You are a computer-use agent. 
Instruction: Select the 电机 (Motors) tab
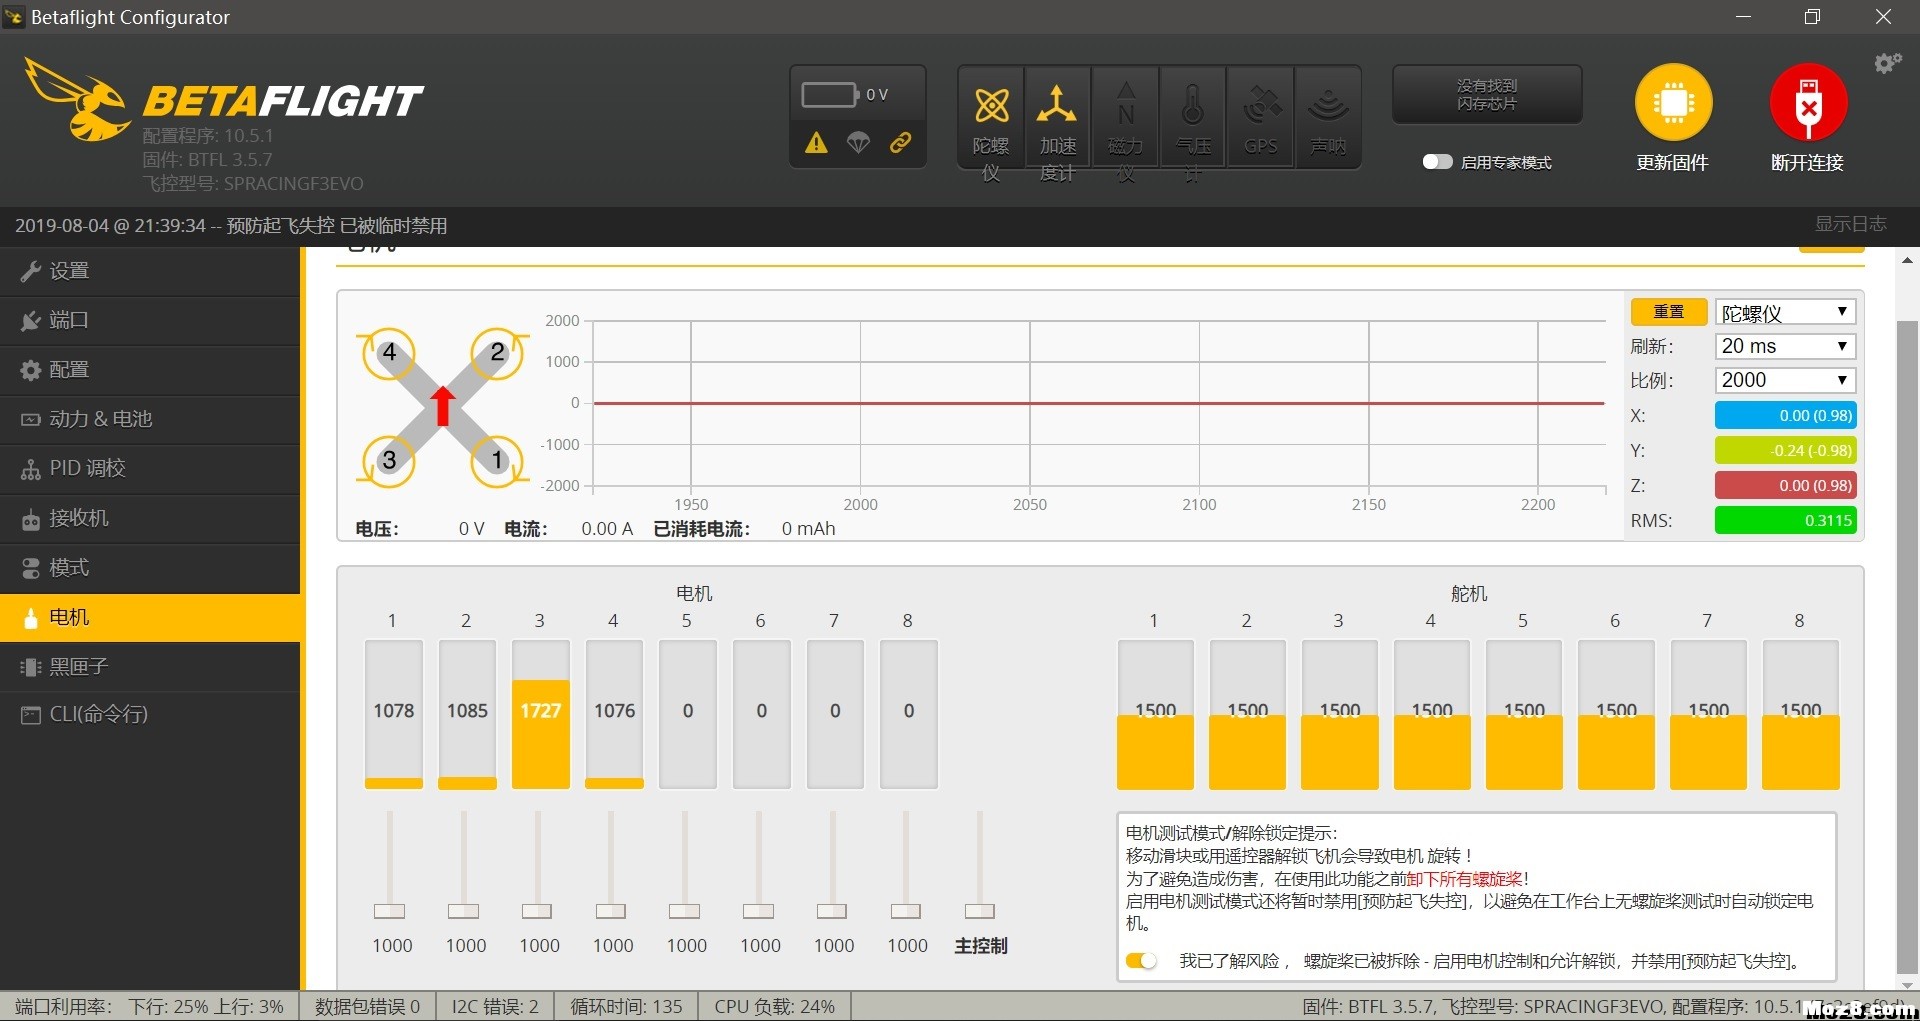(150, 617)
